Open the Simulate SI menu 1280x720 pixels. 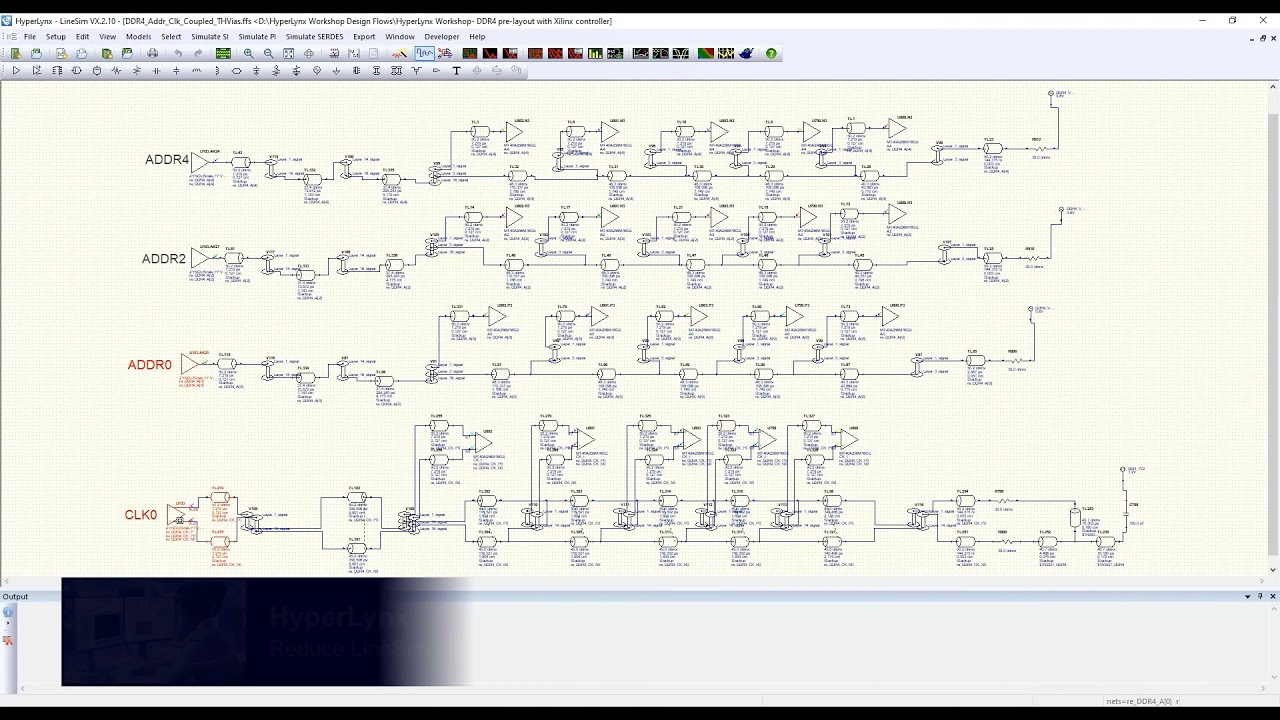(210, 37)
